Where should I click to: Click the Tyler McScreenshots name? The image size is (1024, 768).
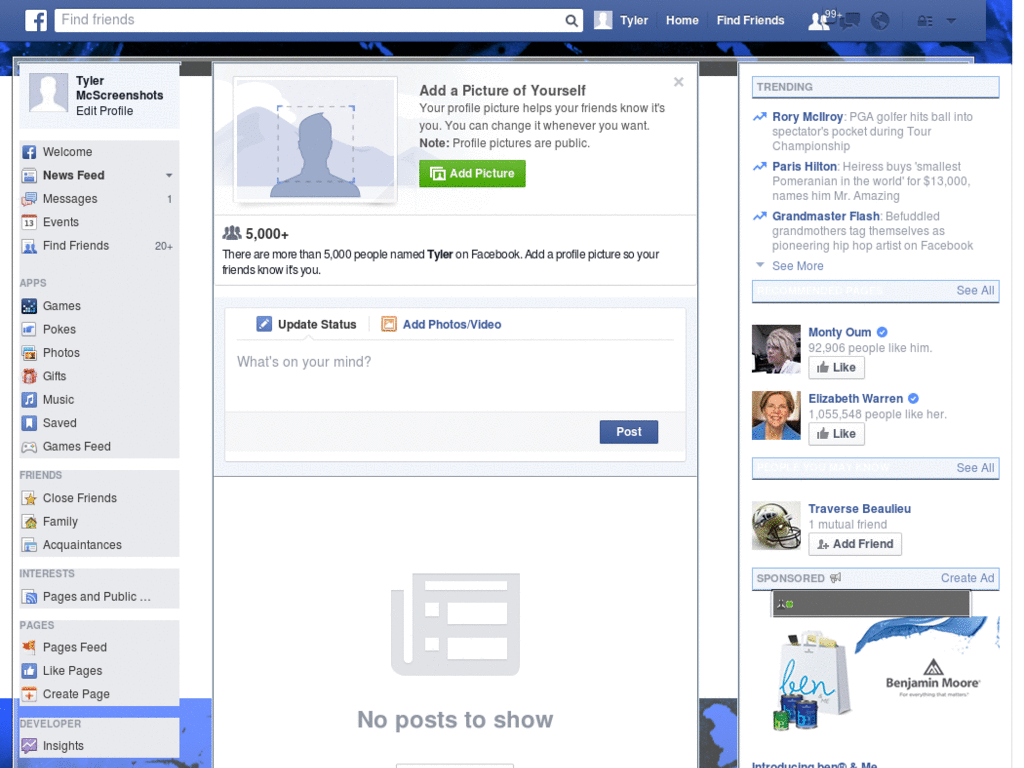pos(119,88)
